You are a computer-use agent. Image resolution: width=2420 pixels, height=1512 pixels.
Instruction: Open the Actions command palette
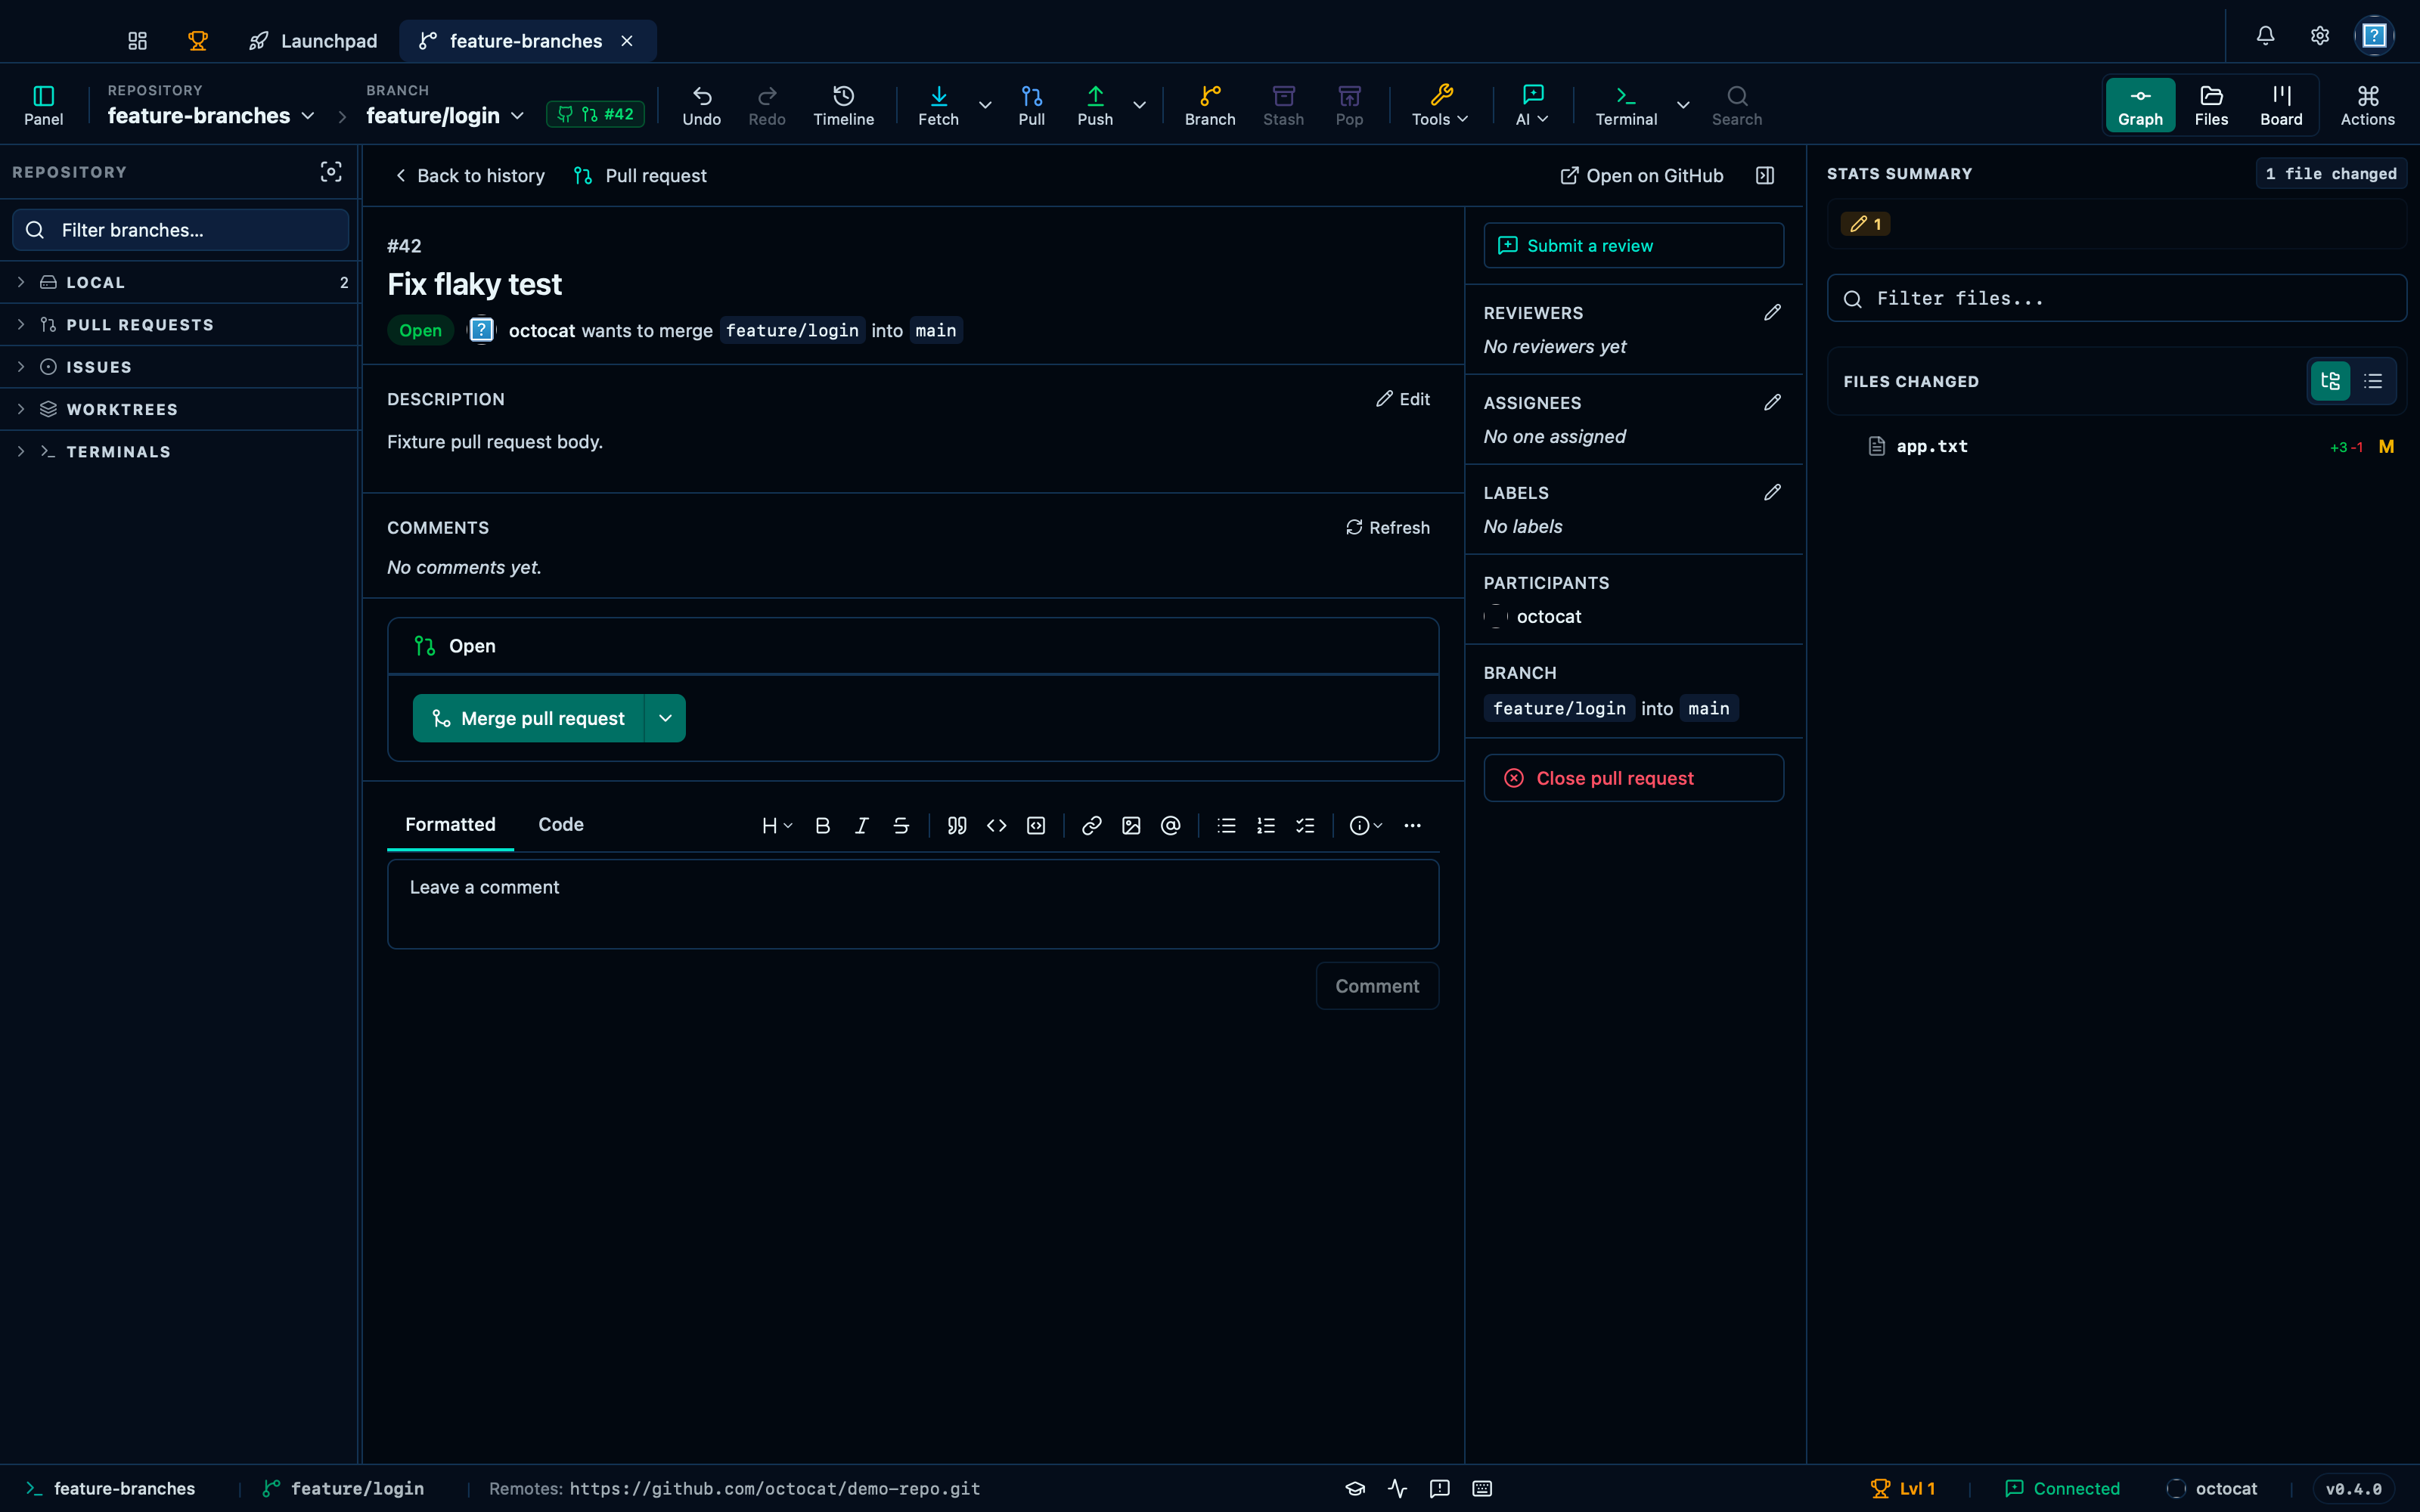pos(2367,105)
